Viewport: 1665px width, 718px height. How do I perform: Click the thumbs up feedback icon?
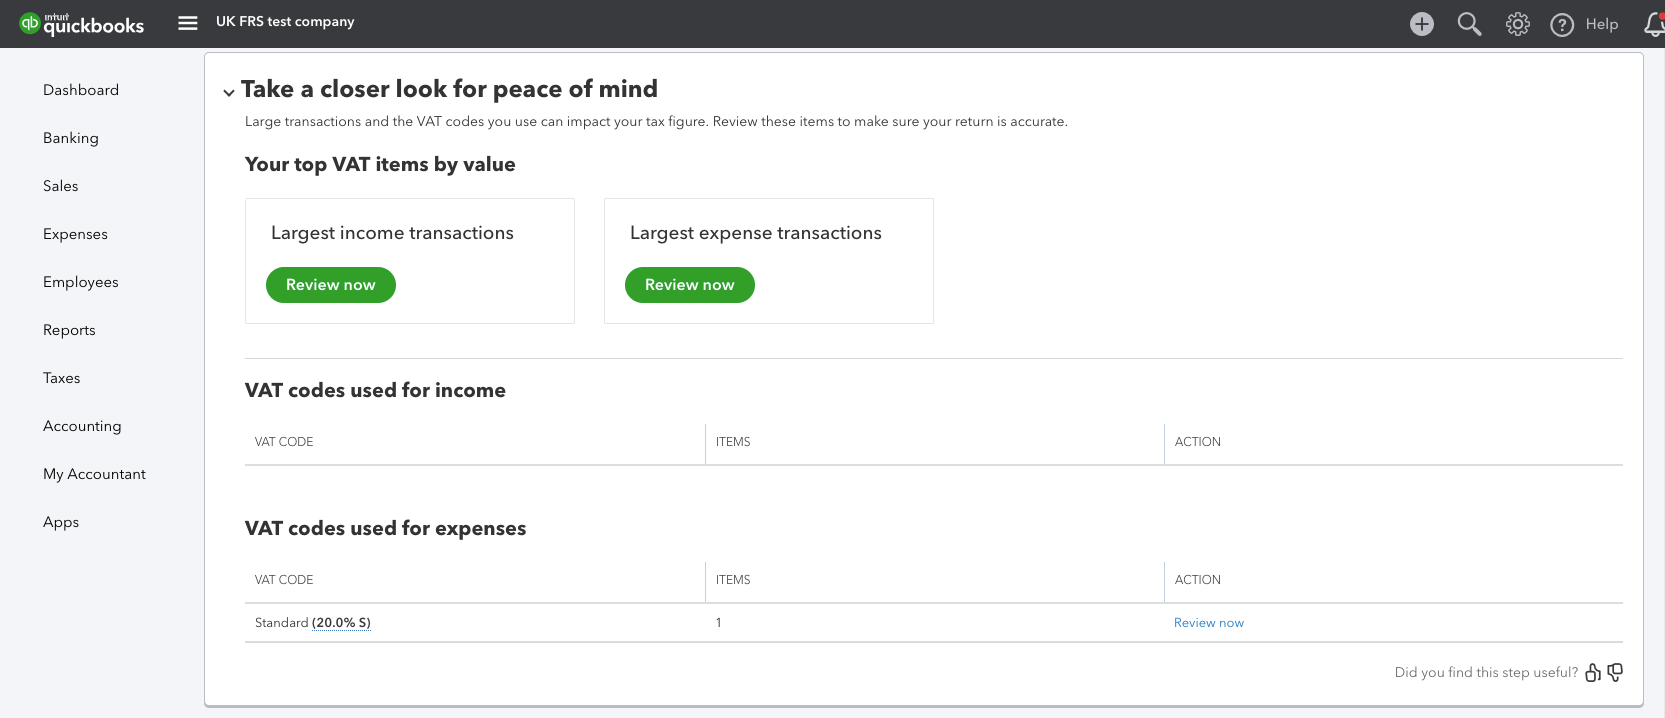(1593, 672)
